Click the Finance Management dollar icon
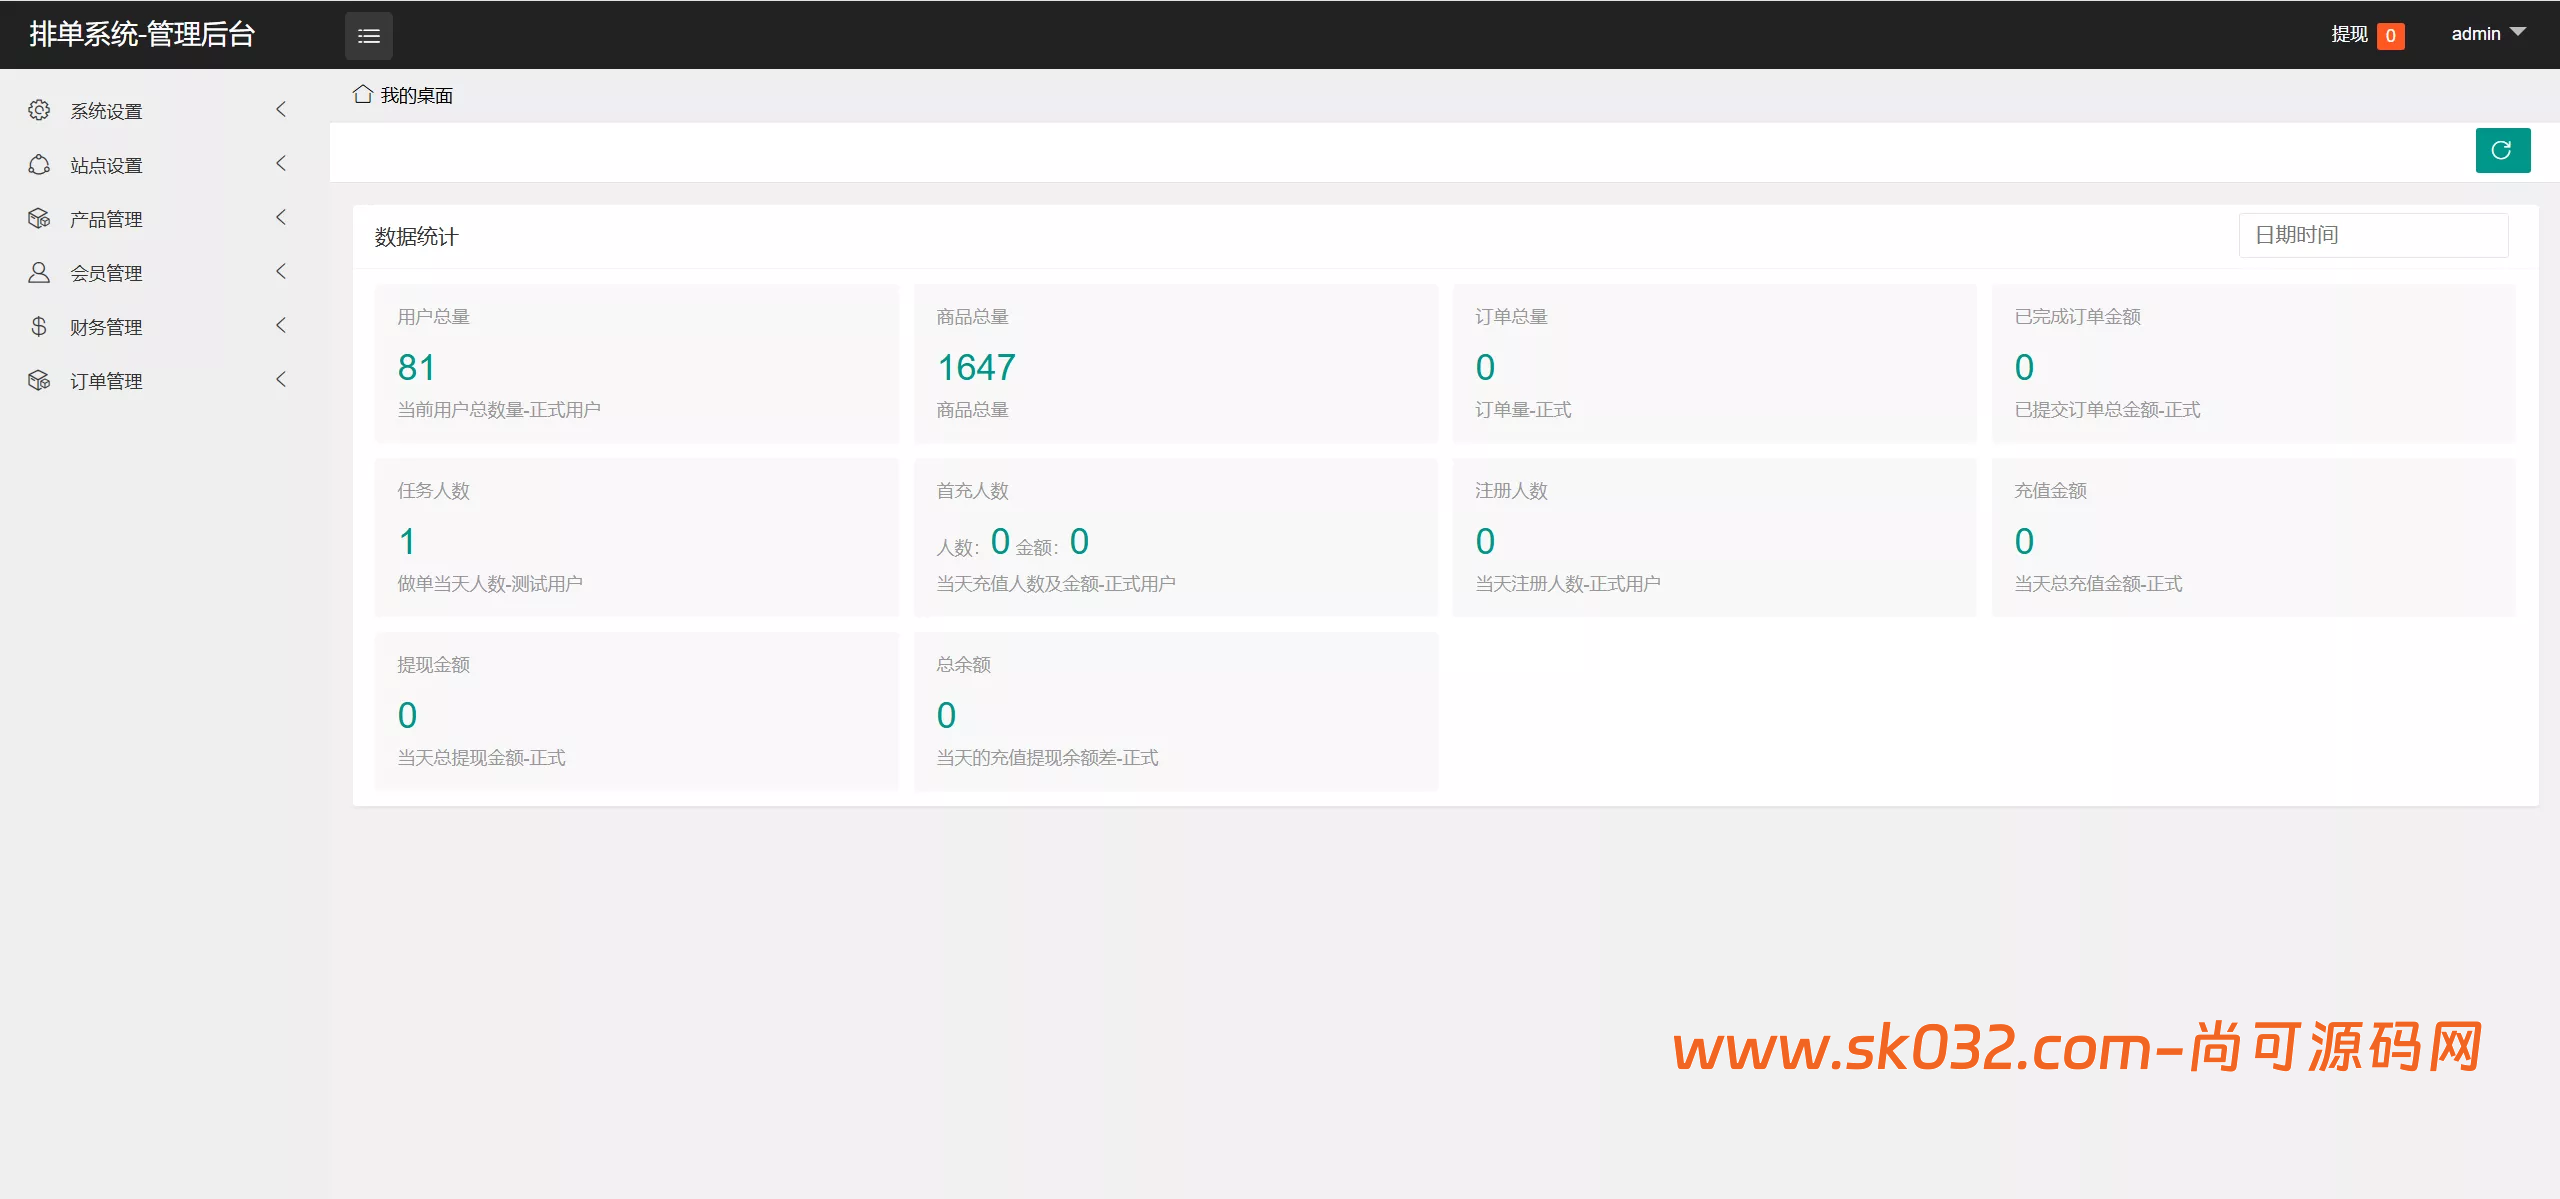2560x1199 pixels. pyautogui.click(x=39, y=326)
